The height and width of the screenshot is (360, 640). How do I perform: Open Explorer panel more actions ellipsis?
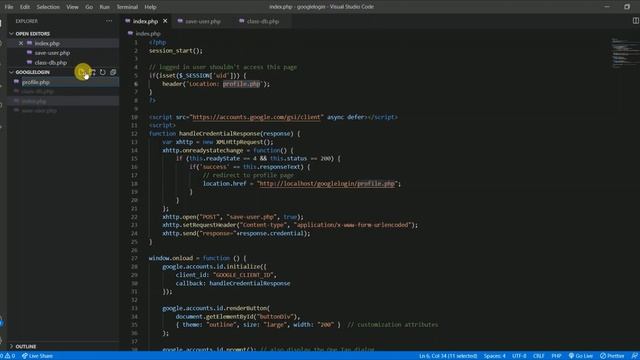point(109,21)
